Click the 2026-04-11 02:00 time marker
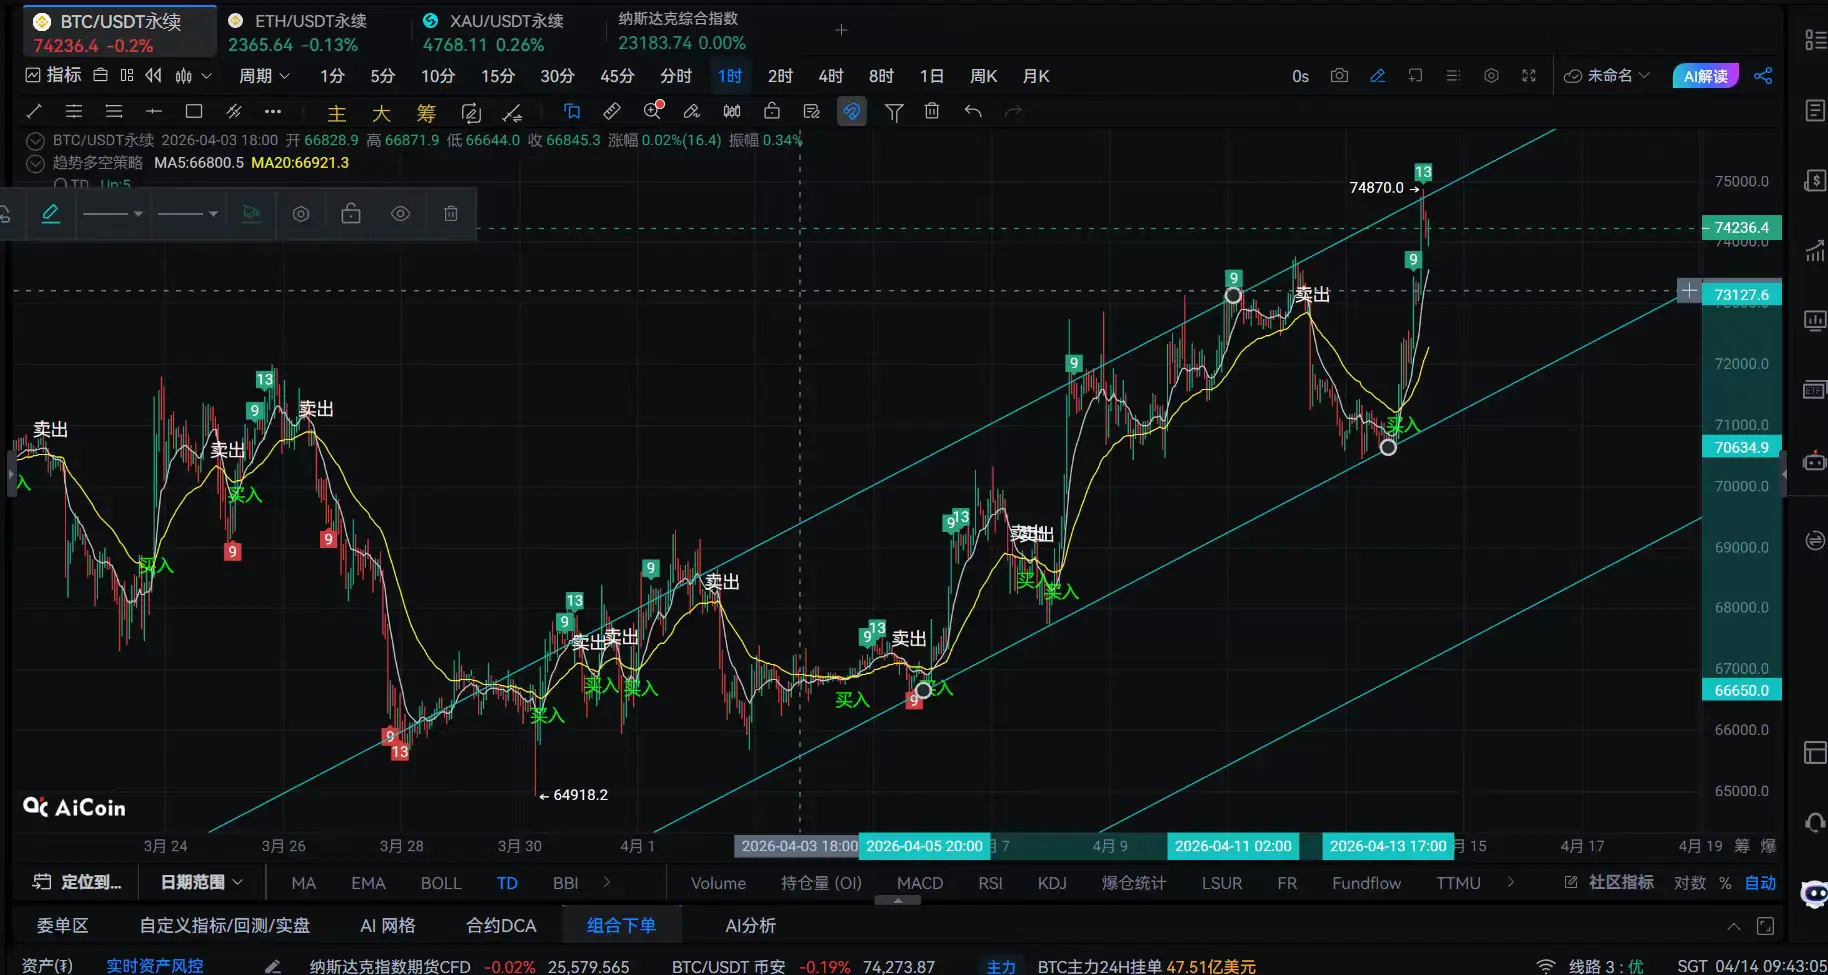 click(x=1233, y=846)
